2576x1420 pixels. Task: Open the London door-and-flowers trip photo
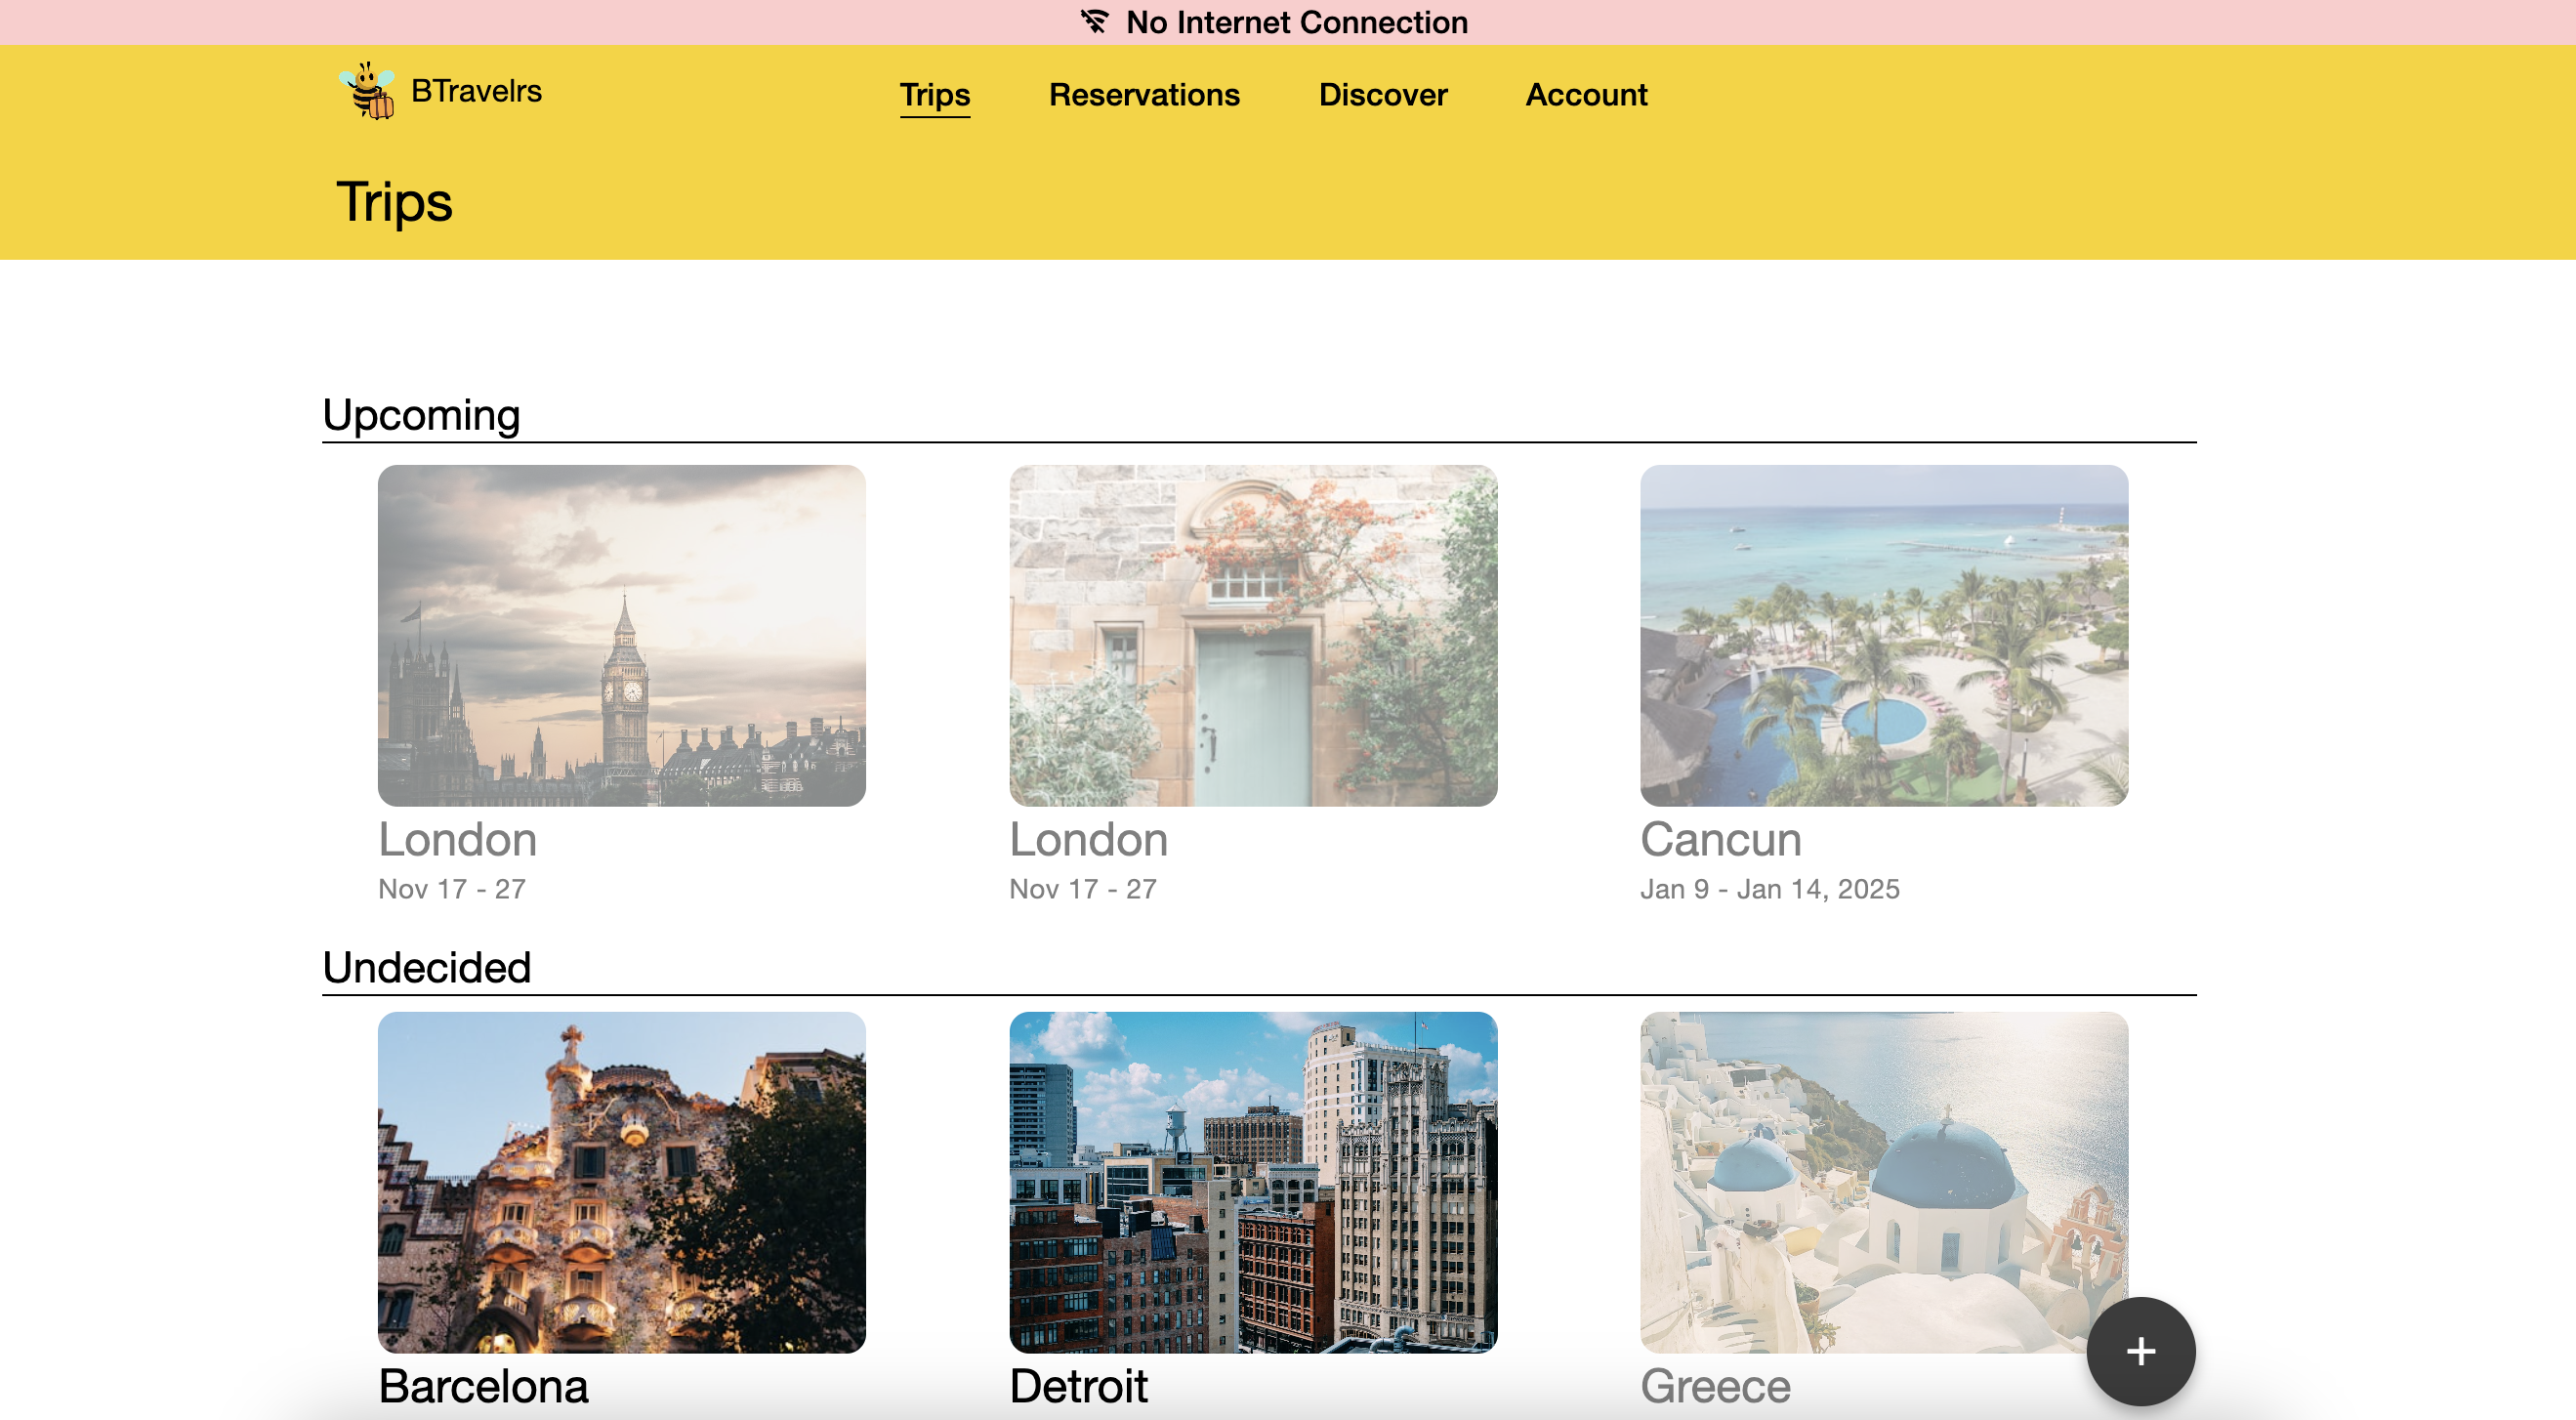point(1252,635)
